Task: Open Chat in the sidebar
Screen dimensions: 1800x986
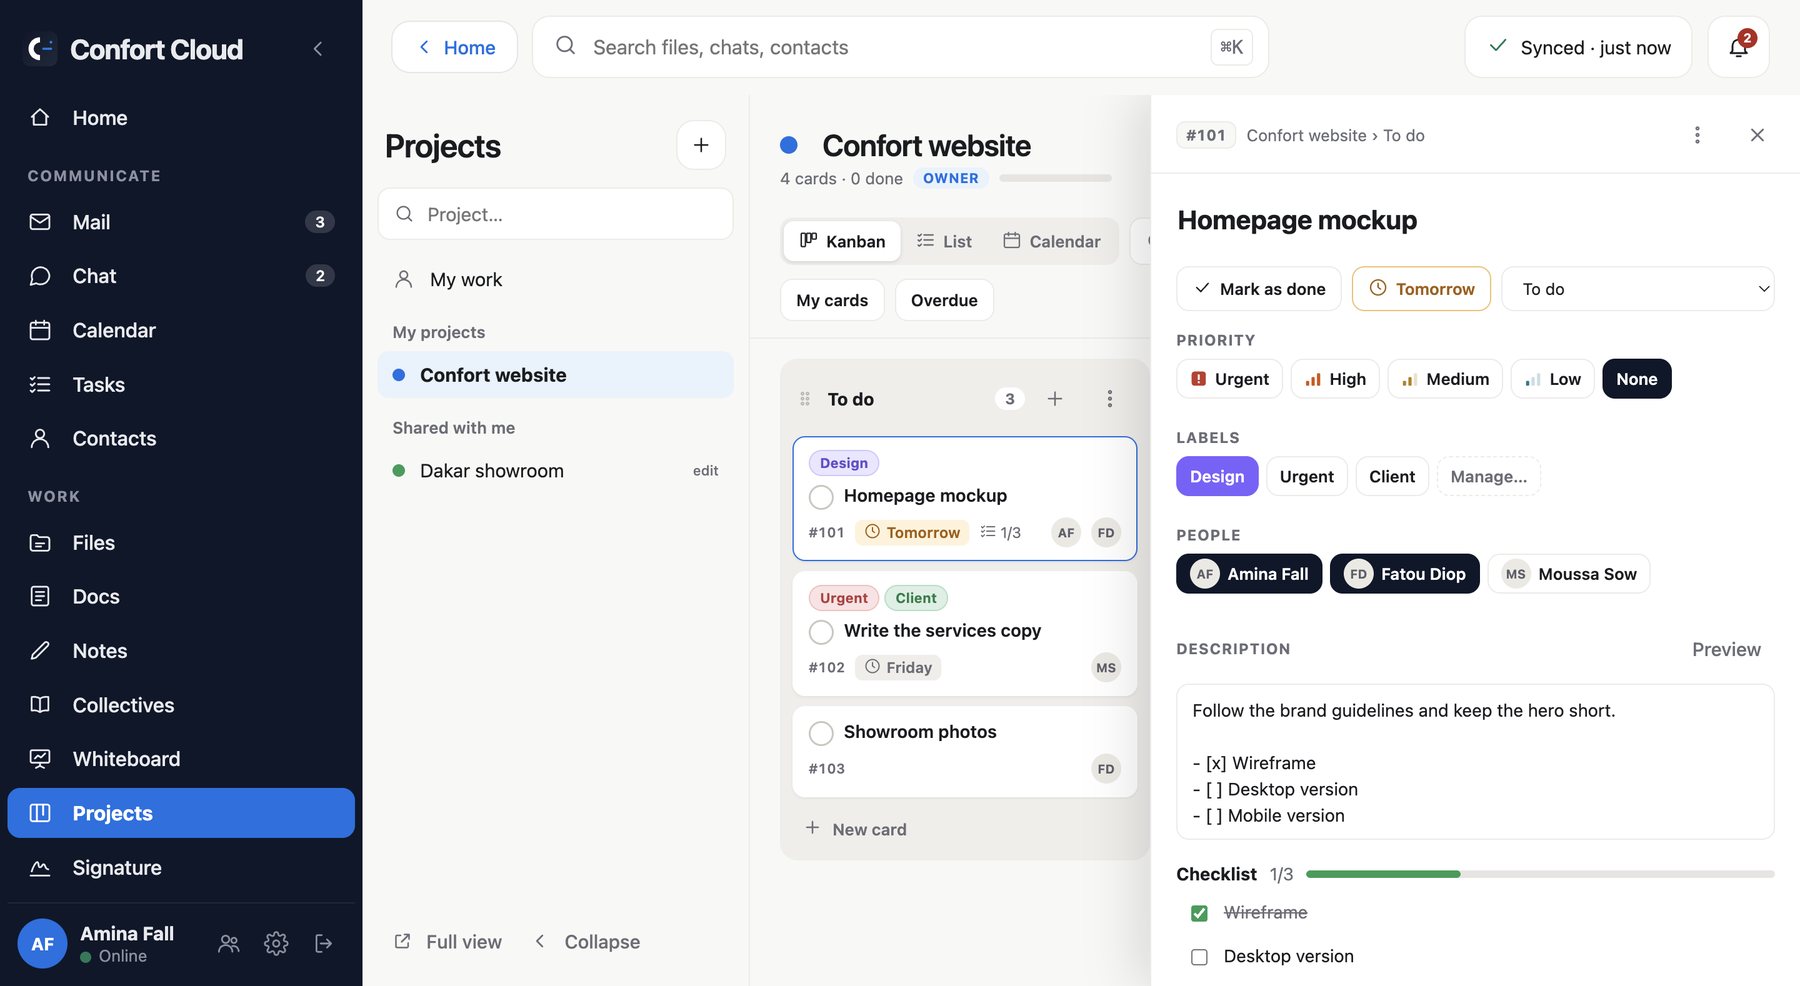Action: coord(181,276)
